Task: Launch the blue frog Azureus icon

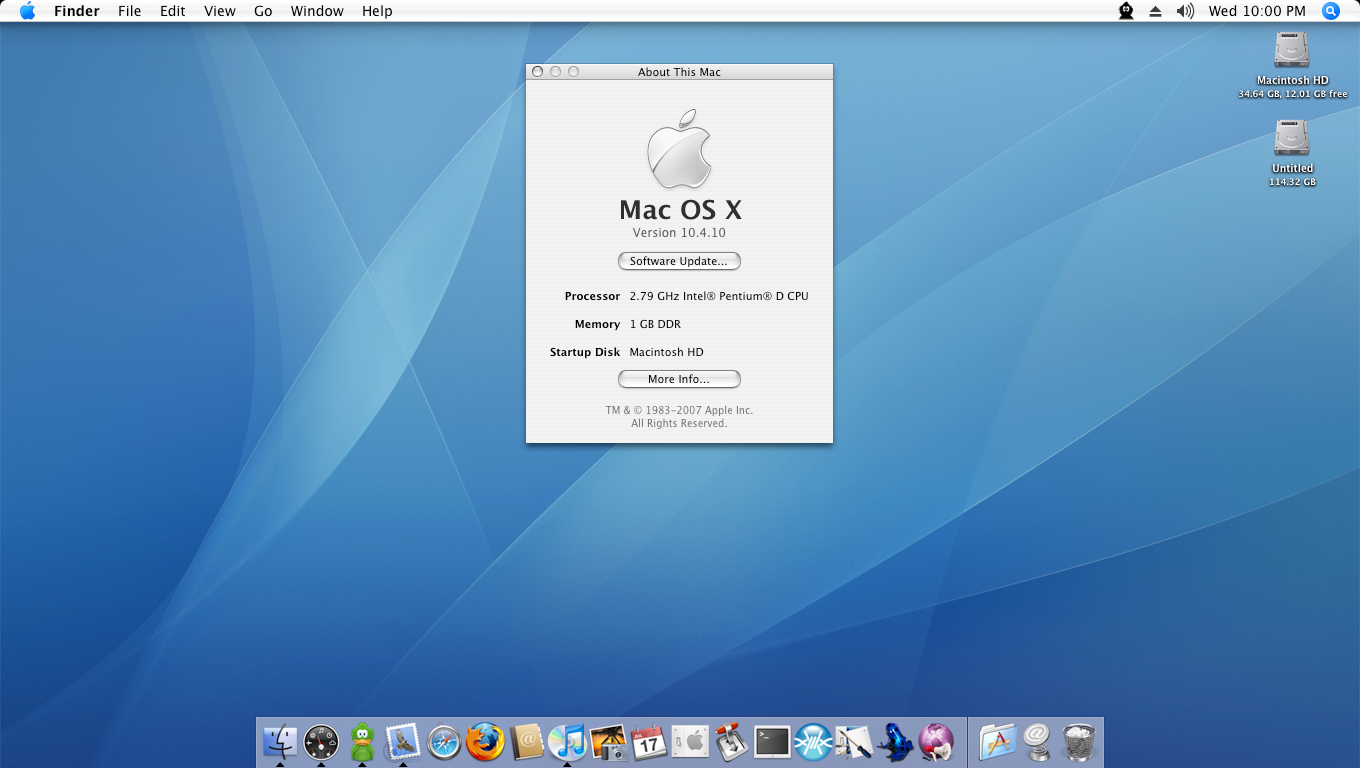Action: (895, 742)
